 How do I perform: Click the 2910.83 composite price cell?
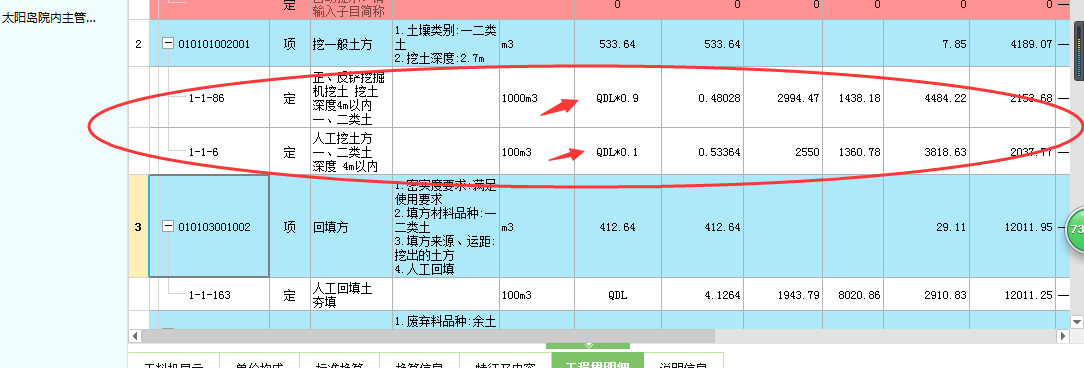coord(926,295)
